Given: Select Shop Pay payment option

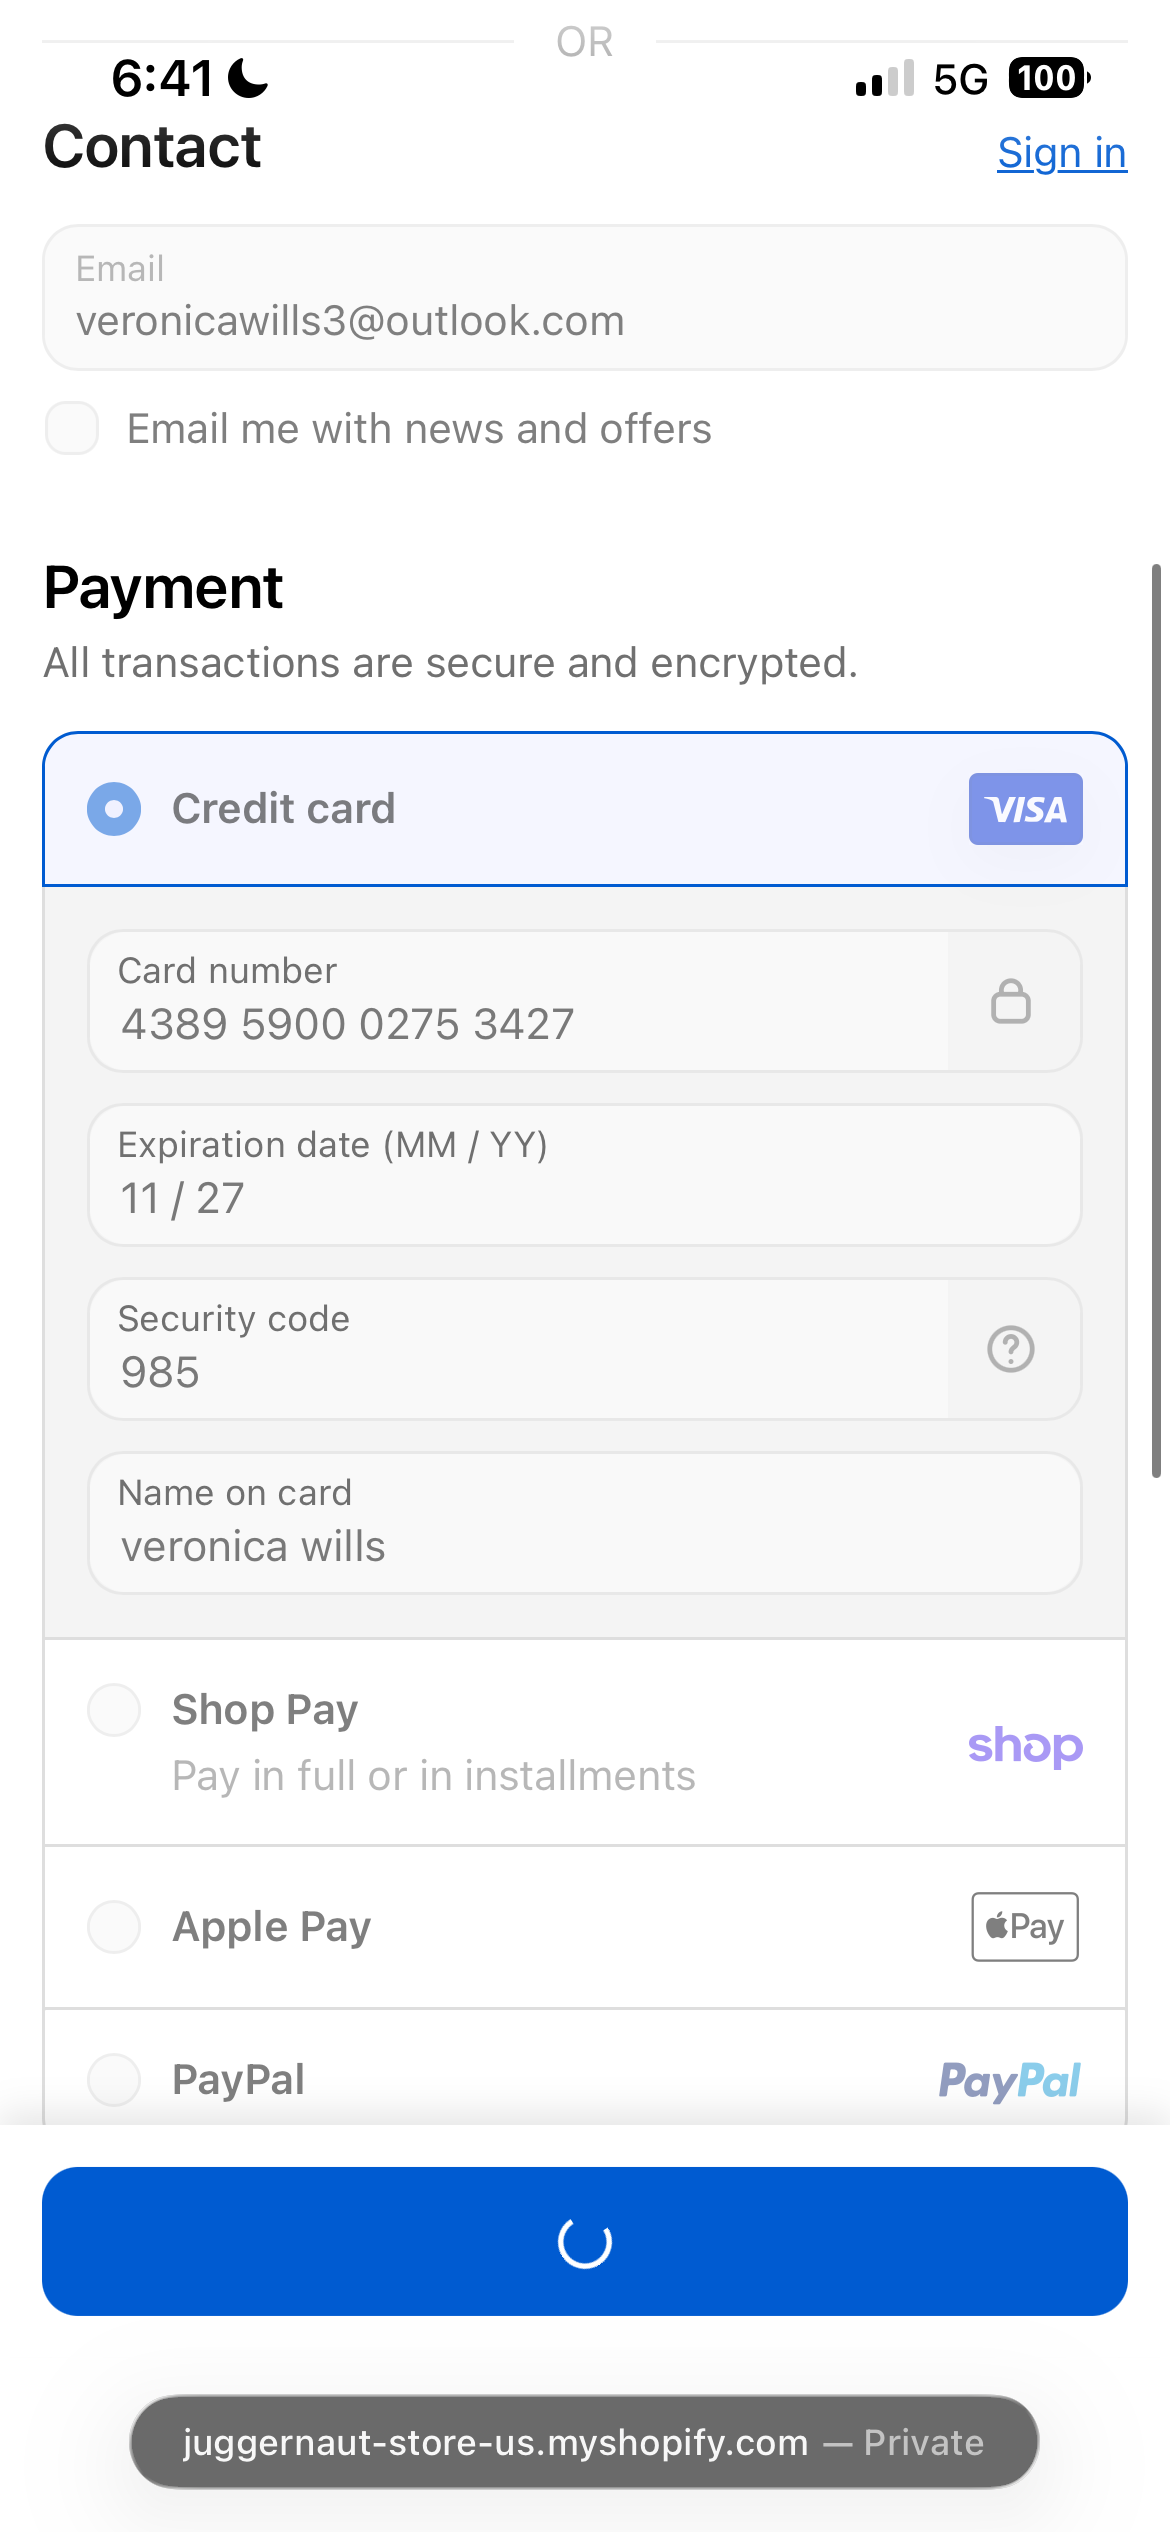Looking at the screenshot, I should coord(114,1710).
